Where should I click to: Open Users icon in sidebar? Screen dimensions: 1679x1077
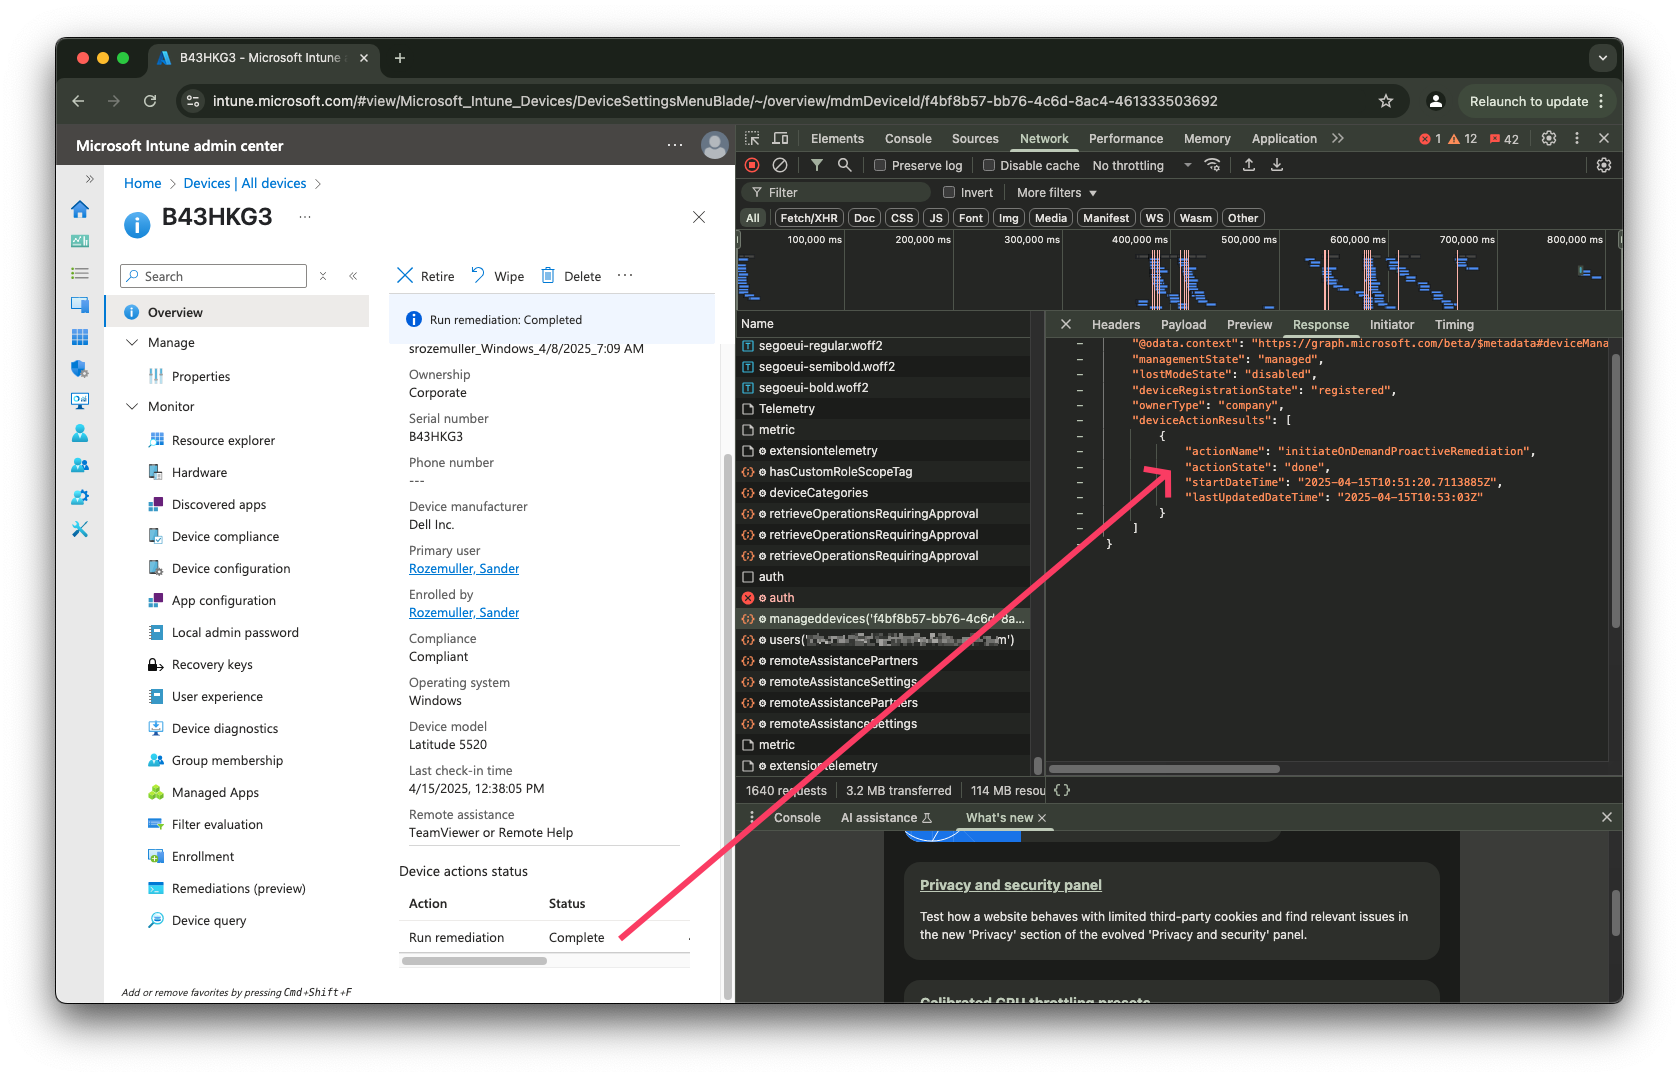click(80, 433)
